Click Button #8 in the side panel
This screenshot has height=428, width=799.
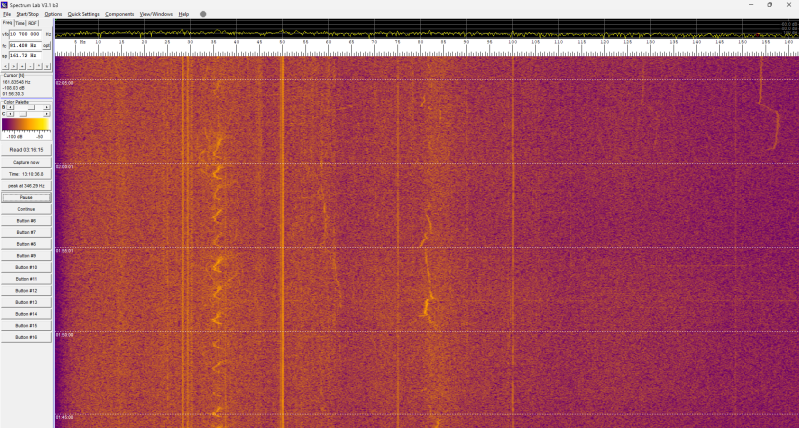(26, 244)
